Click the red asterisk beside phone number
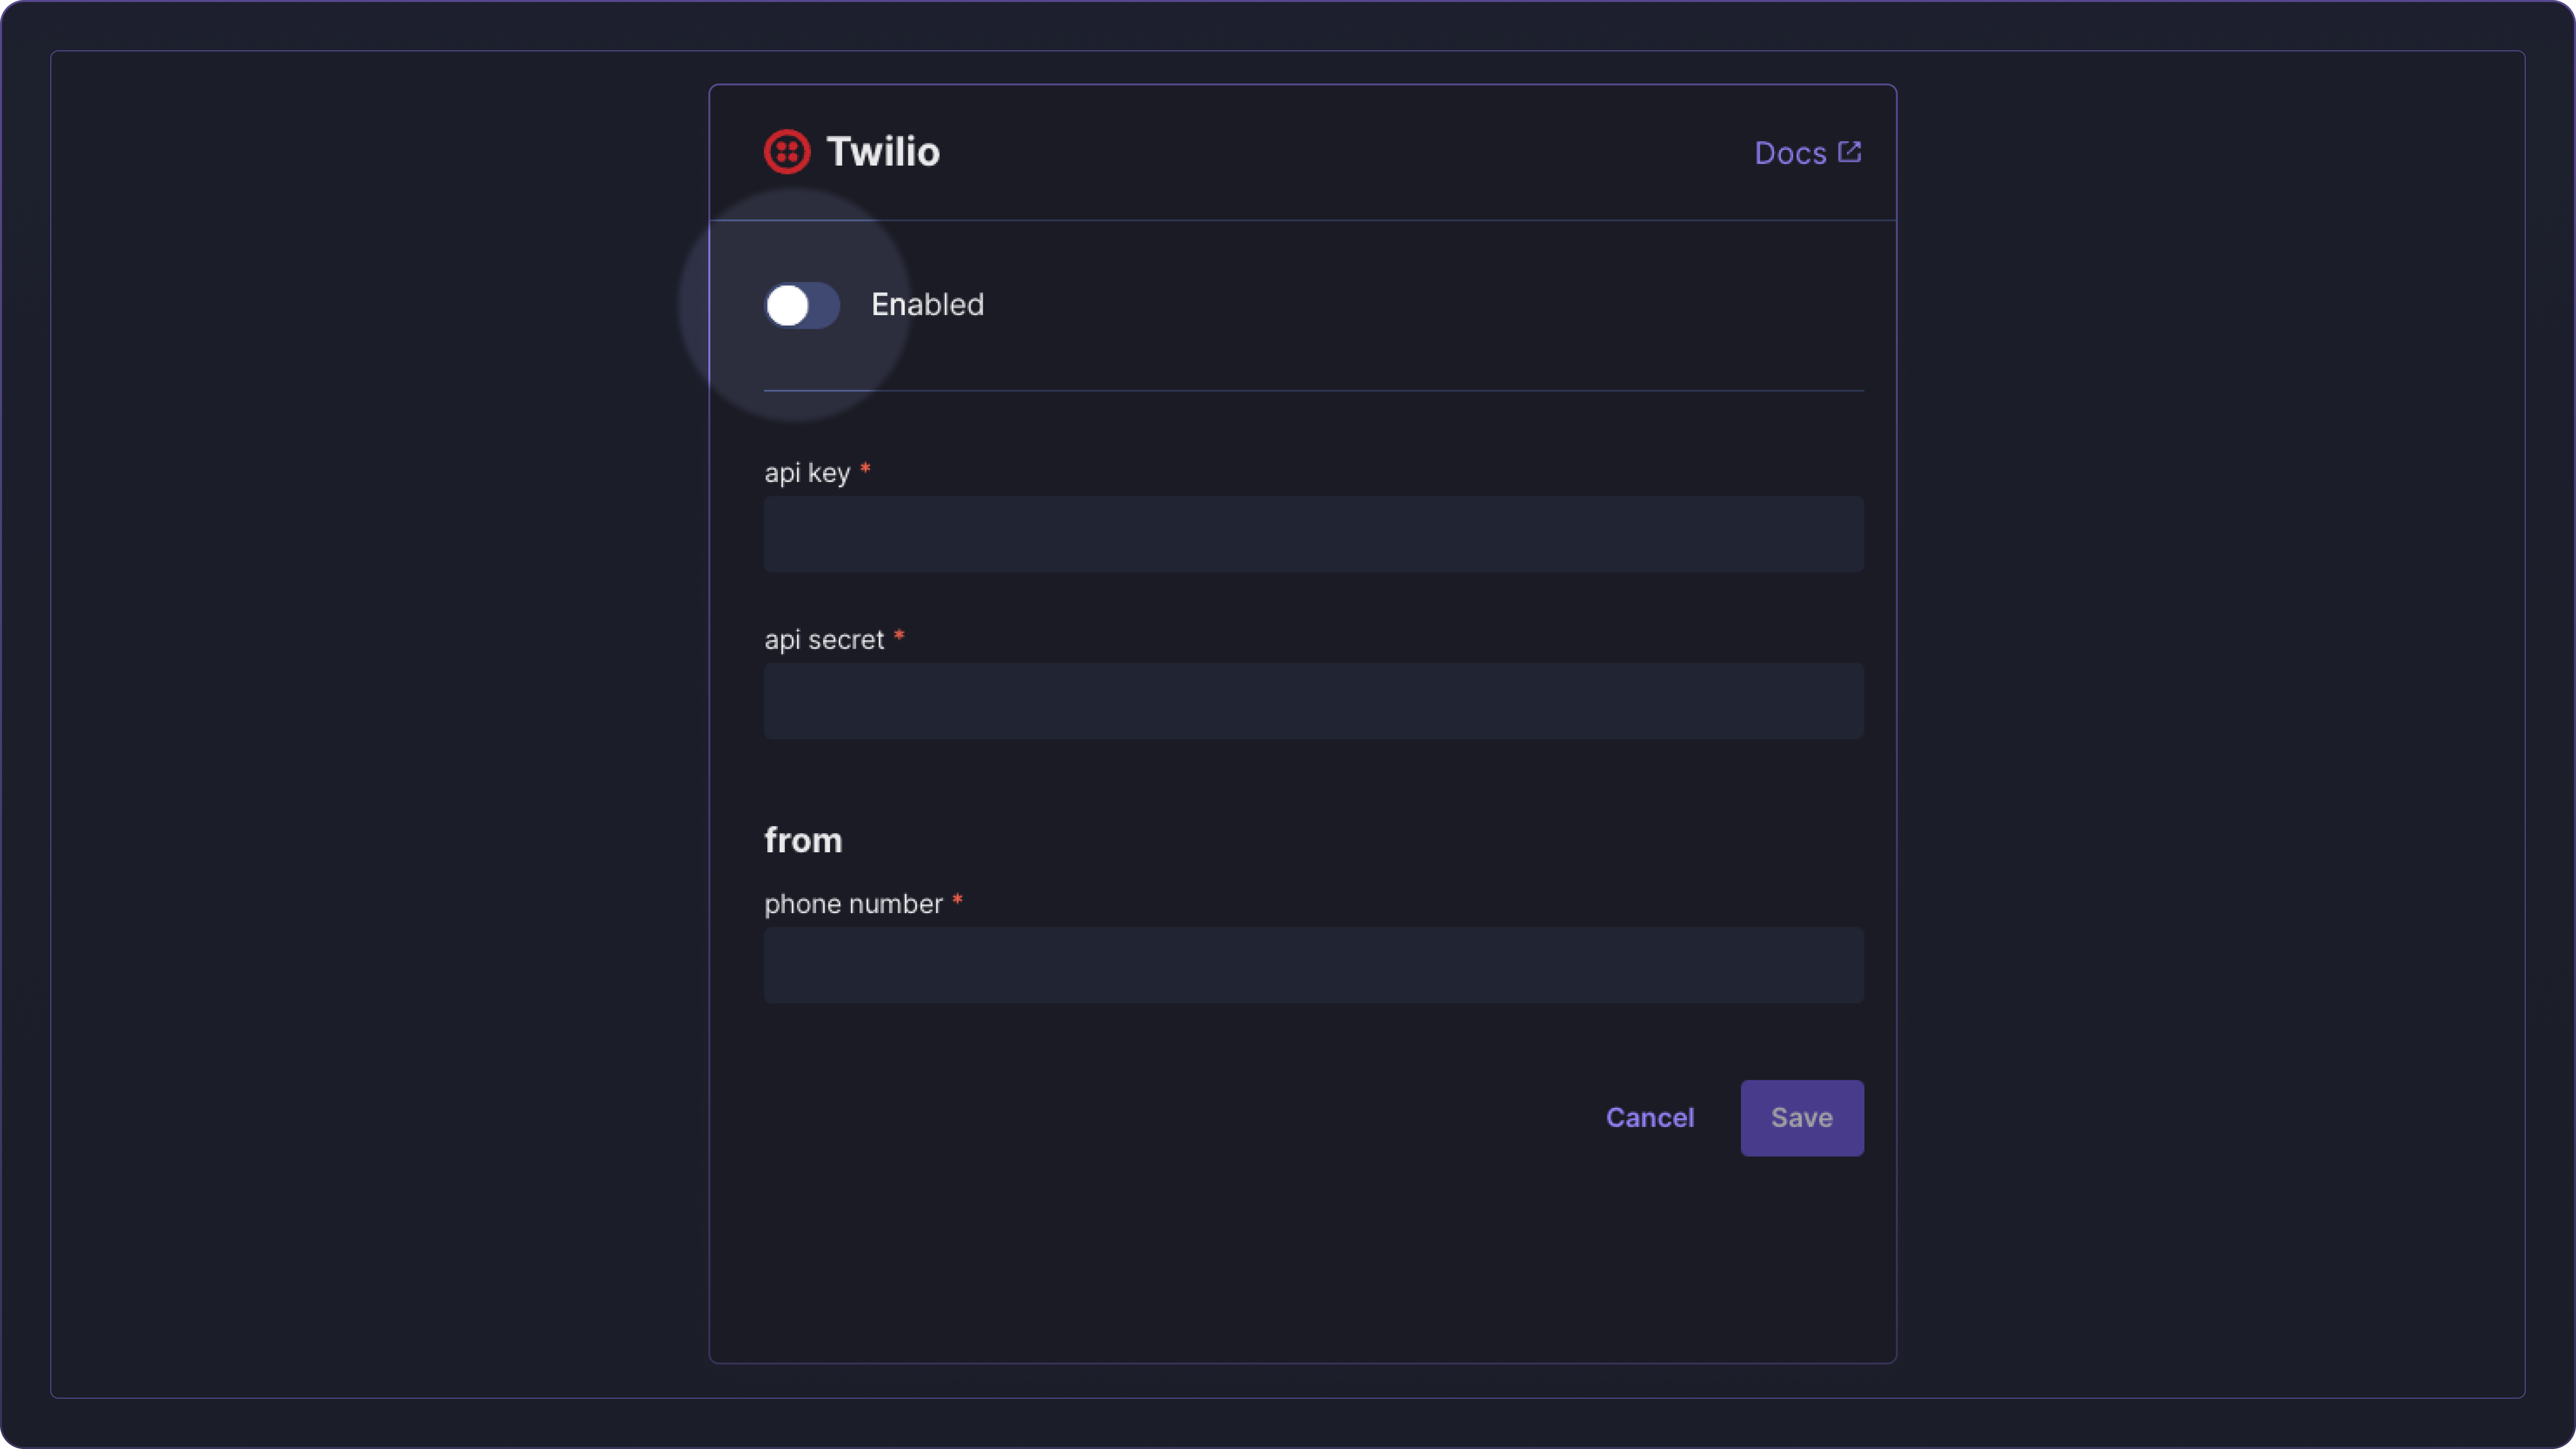Image resolution: width=2576 pixels, height=1449 pixels. point(957,900)
